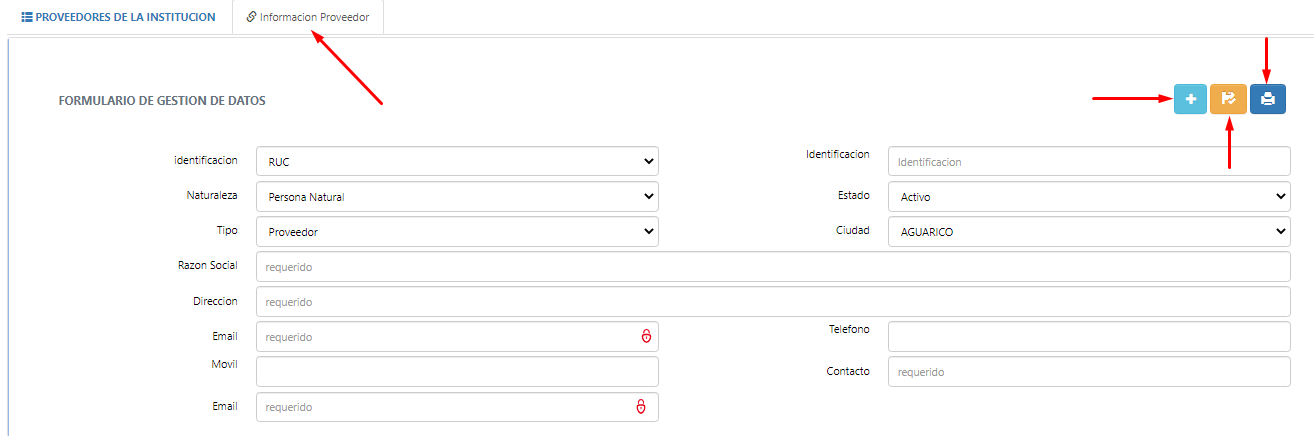Click lock icon in first Email field
The height and width of the screenshot is (436, 1314).
pos(646,337)
